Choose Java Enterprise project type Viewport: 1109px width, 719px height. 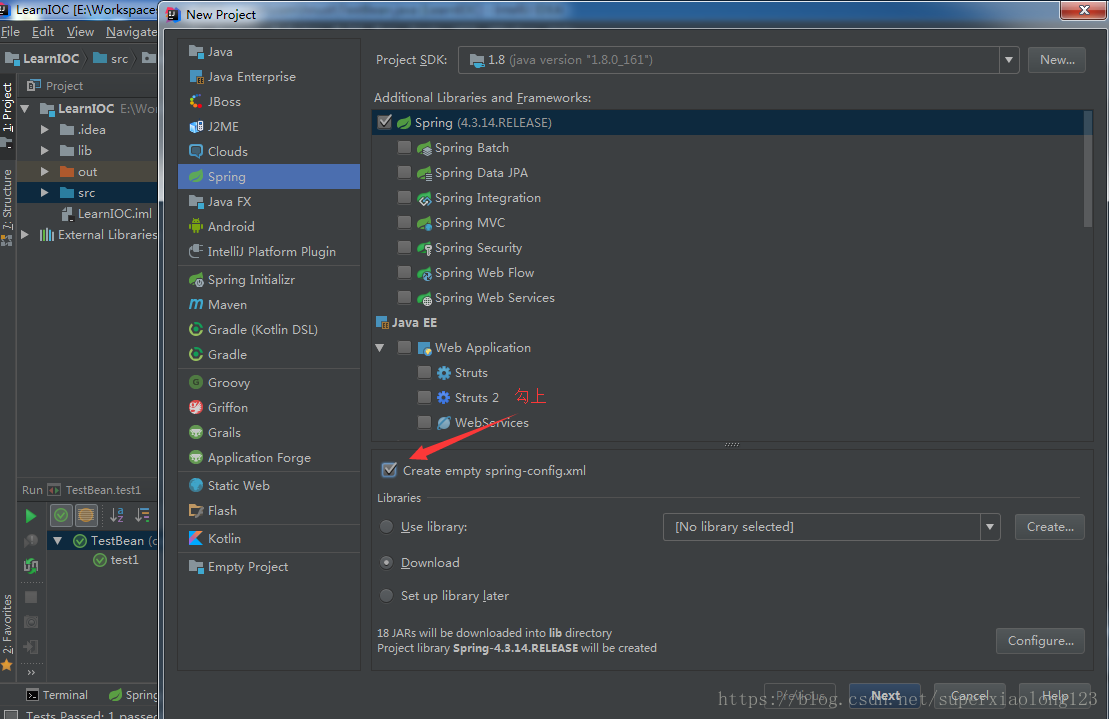(x=269, y=76)
